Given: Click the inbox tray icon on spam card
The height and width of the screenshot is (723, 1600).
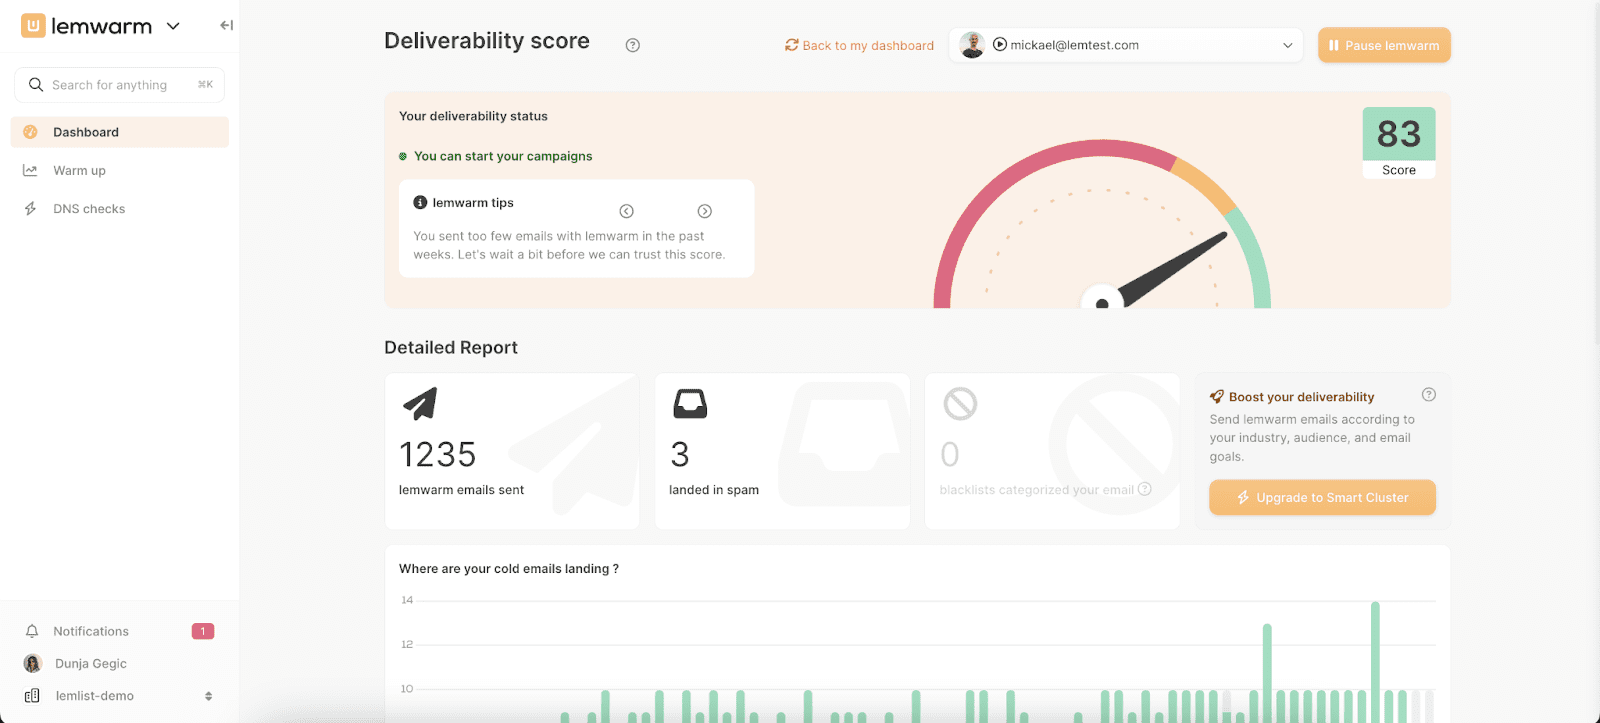Looking at the screenshot, I should click(690, 403).
